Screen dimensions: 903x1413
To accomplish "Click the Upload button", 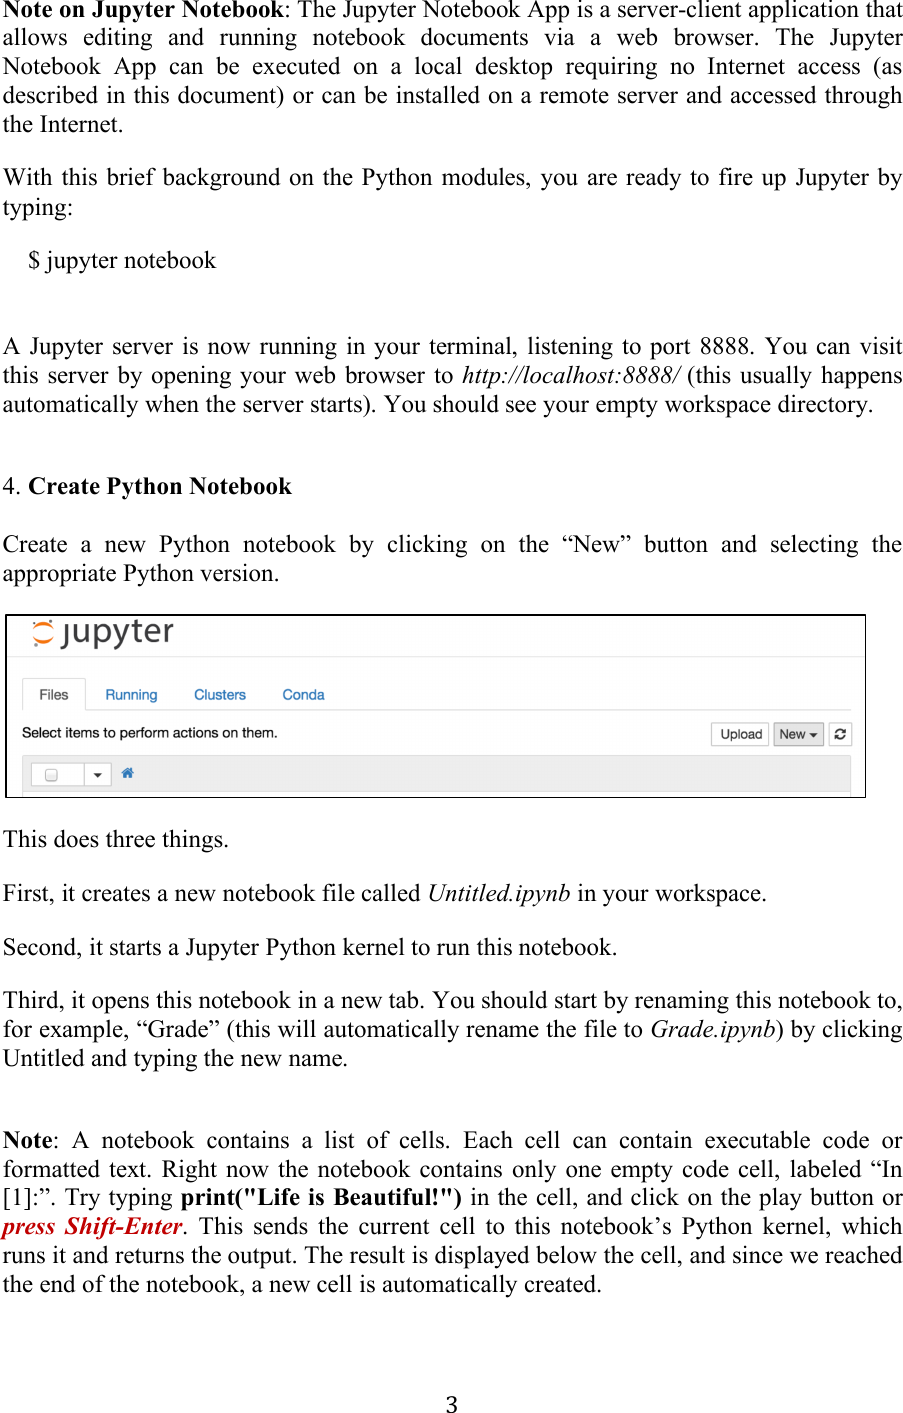I will click(739, 733).
